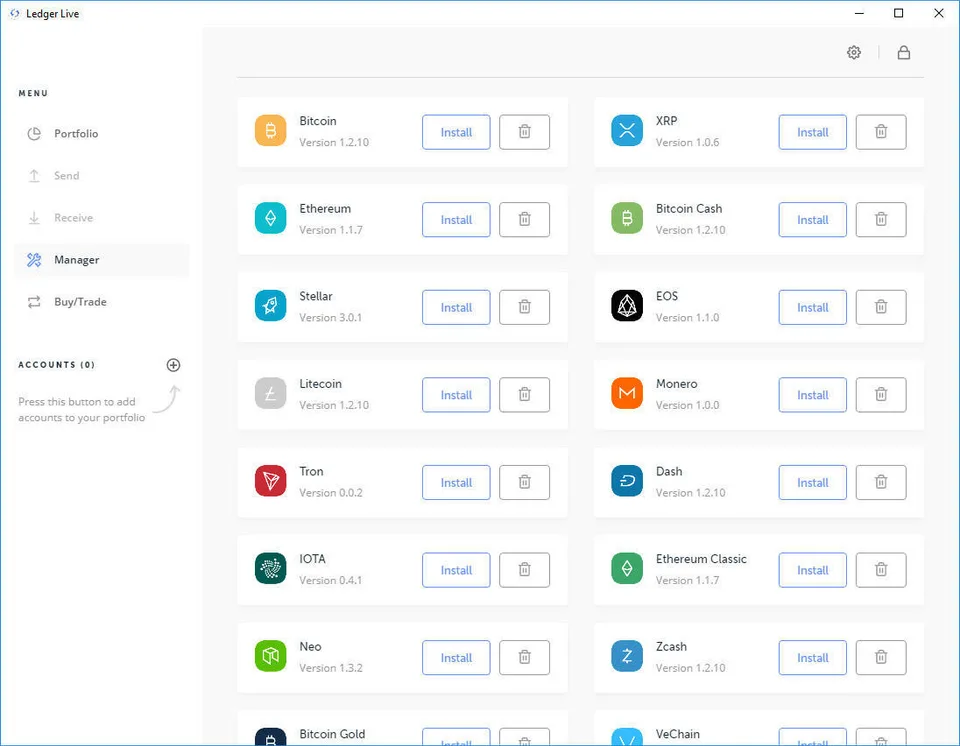Viewport: 960px width, 746px height.
Task: Click the Stellar rocket icon
Action: (271, 306)
